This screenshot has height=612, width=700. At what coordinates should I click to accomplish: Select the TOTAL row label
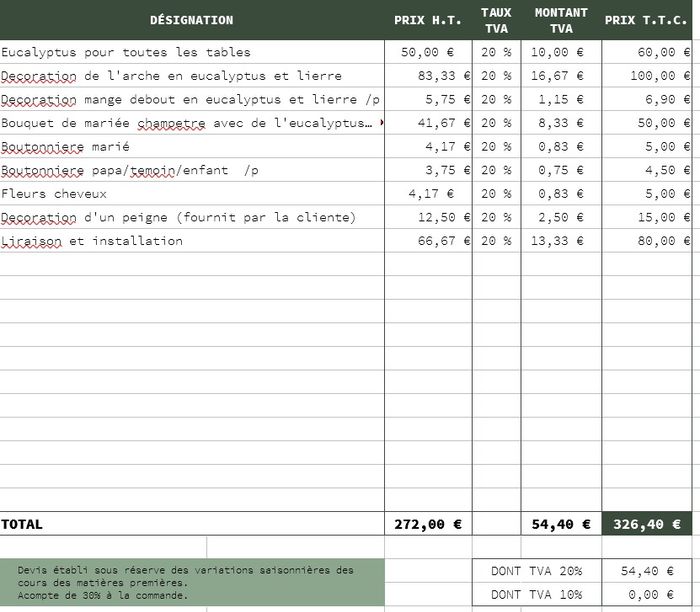click(x=23, y=524)
